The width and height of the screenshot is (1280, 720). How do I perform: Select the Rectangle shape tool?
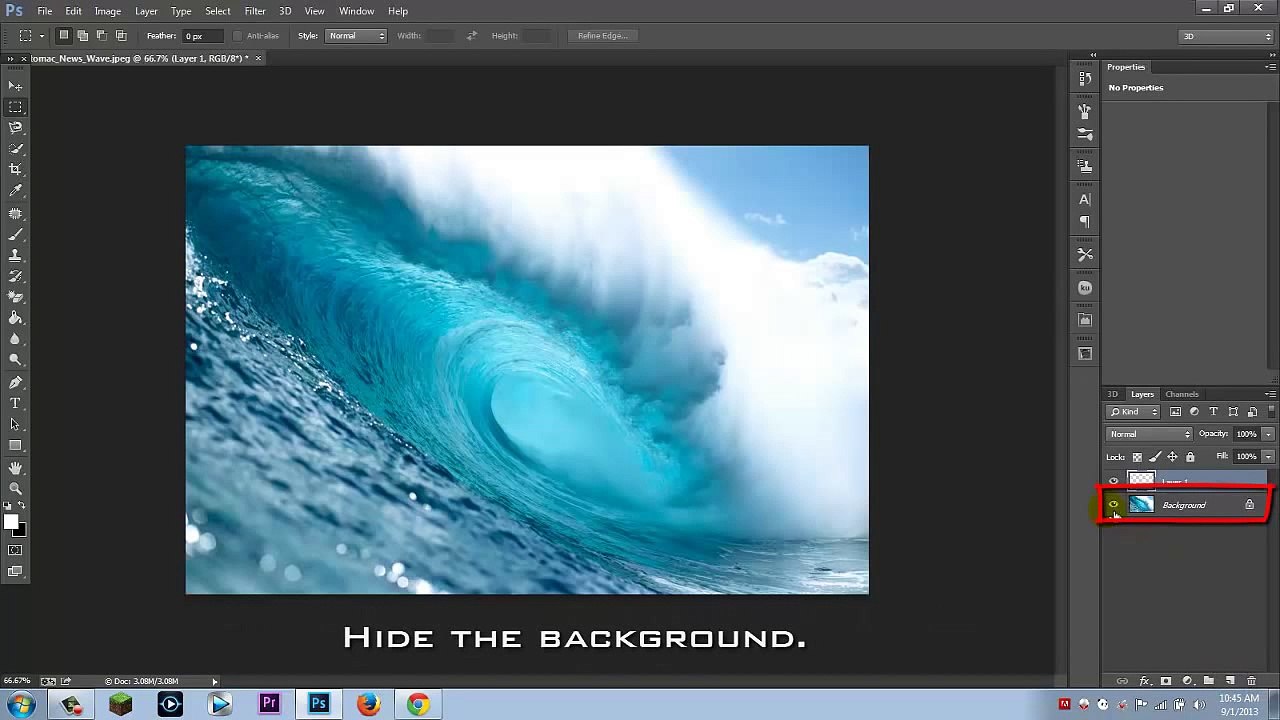[x=15, y=446]
